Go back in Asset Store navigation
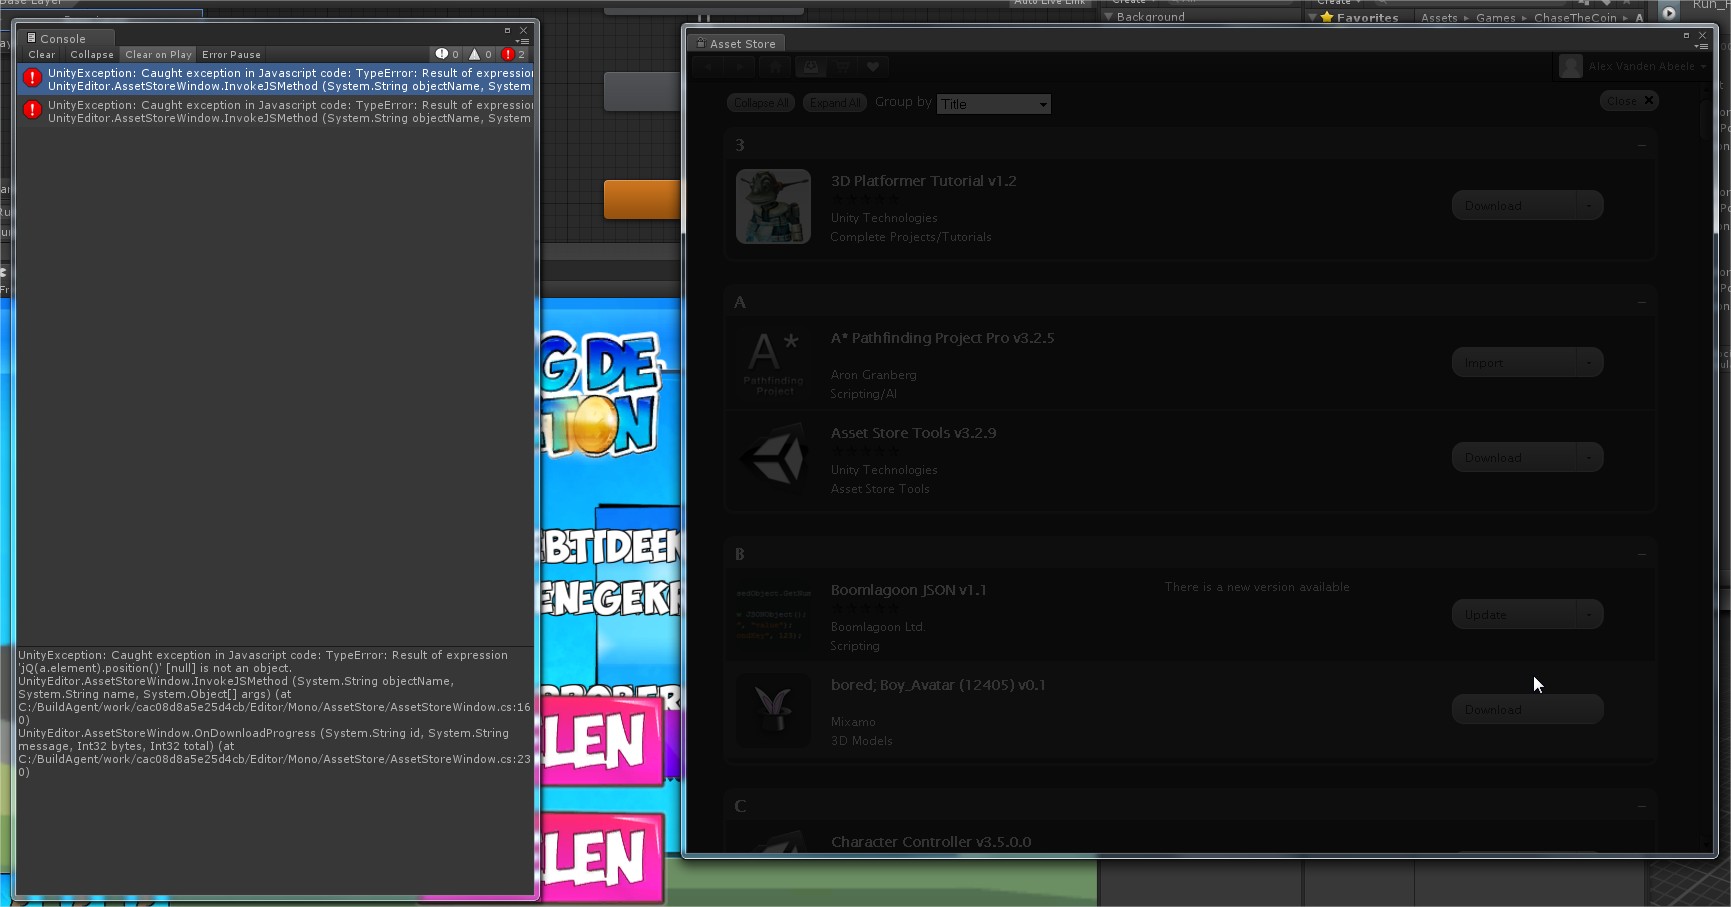 click(x=708, y=67)
